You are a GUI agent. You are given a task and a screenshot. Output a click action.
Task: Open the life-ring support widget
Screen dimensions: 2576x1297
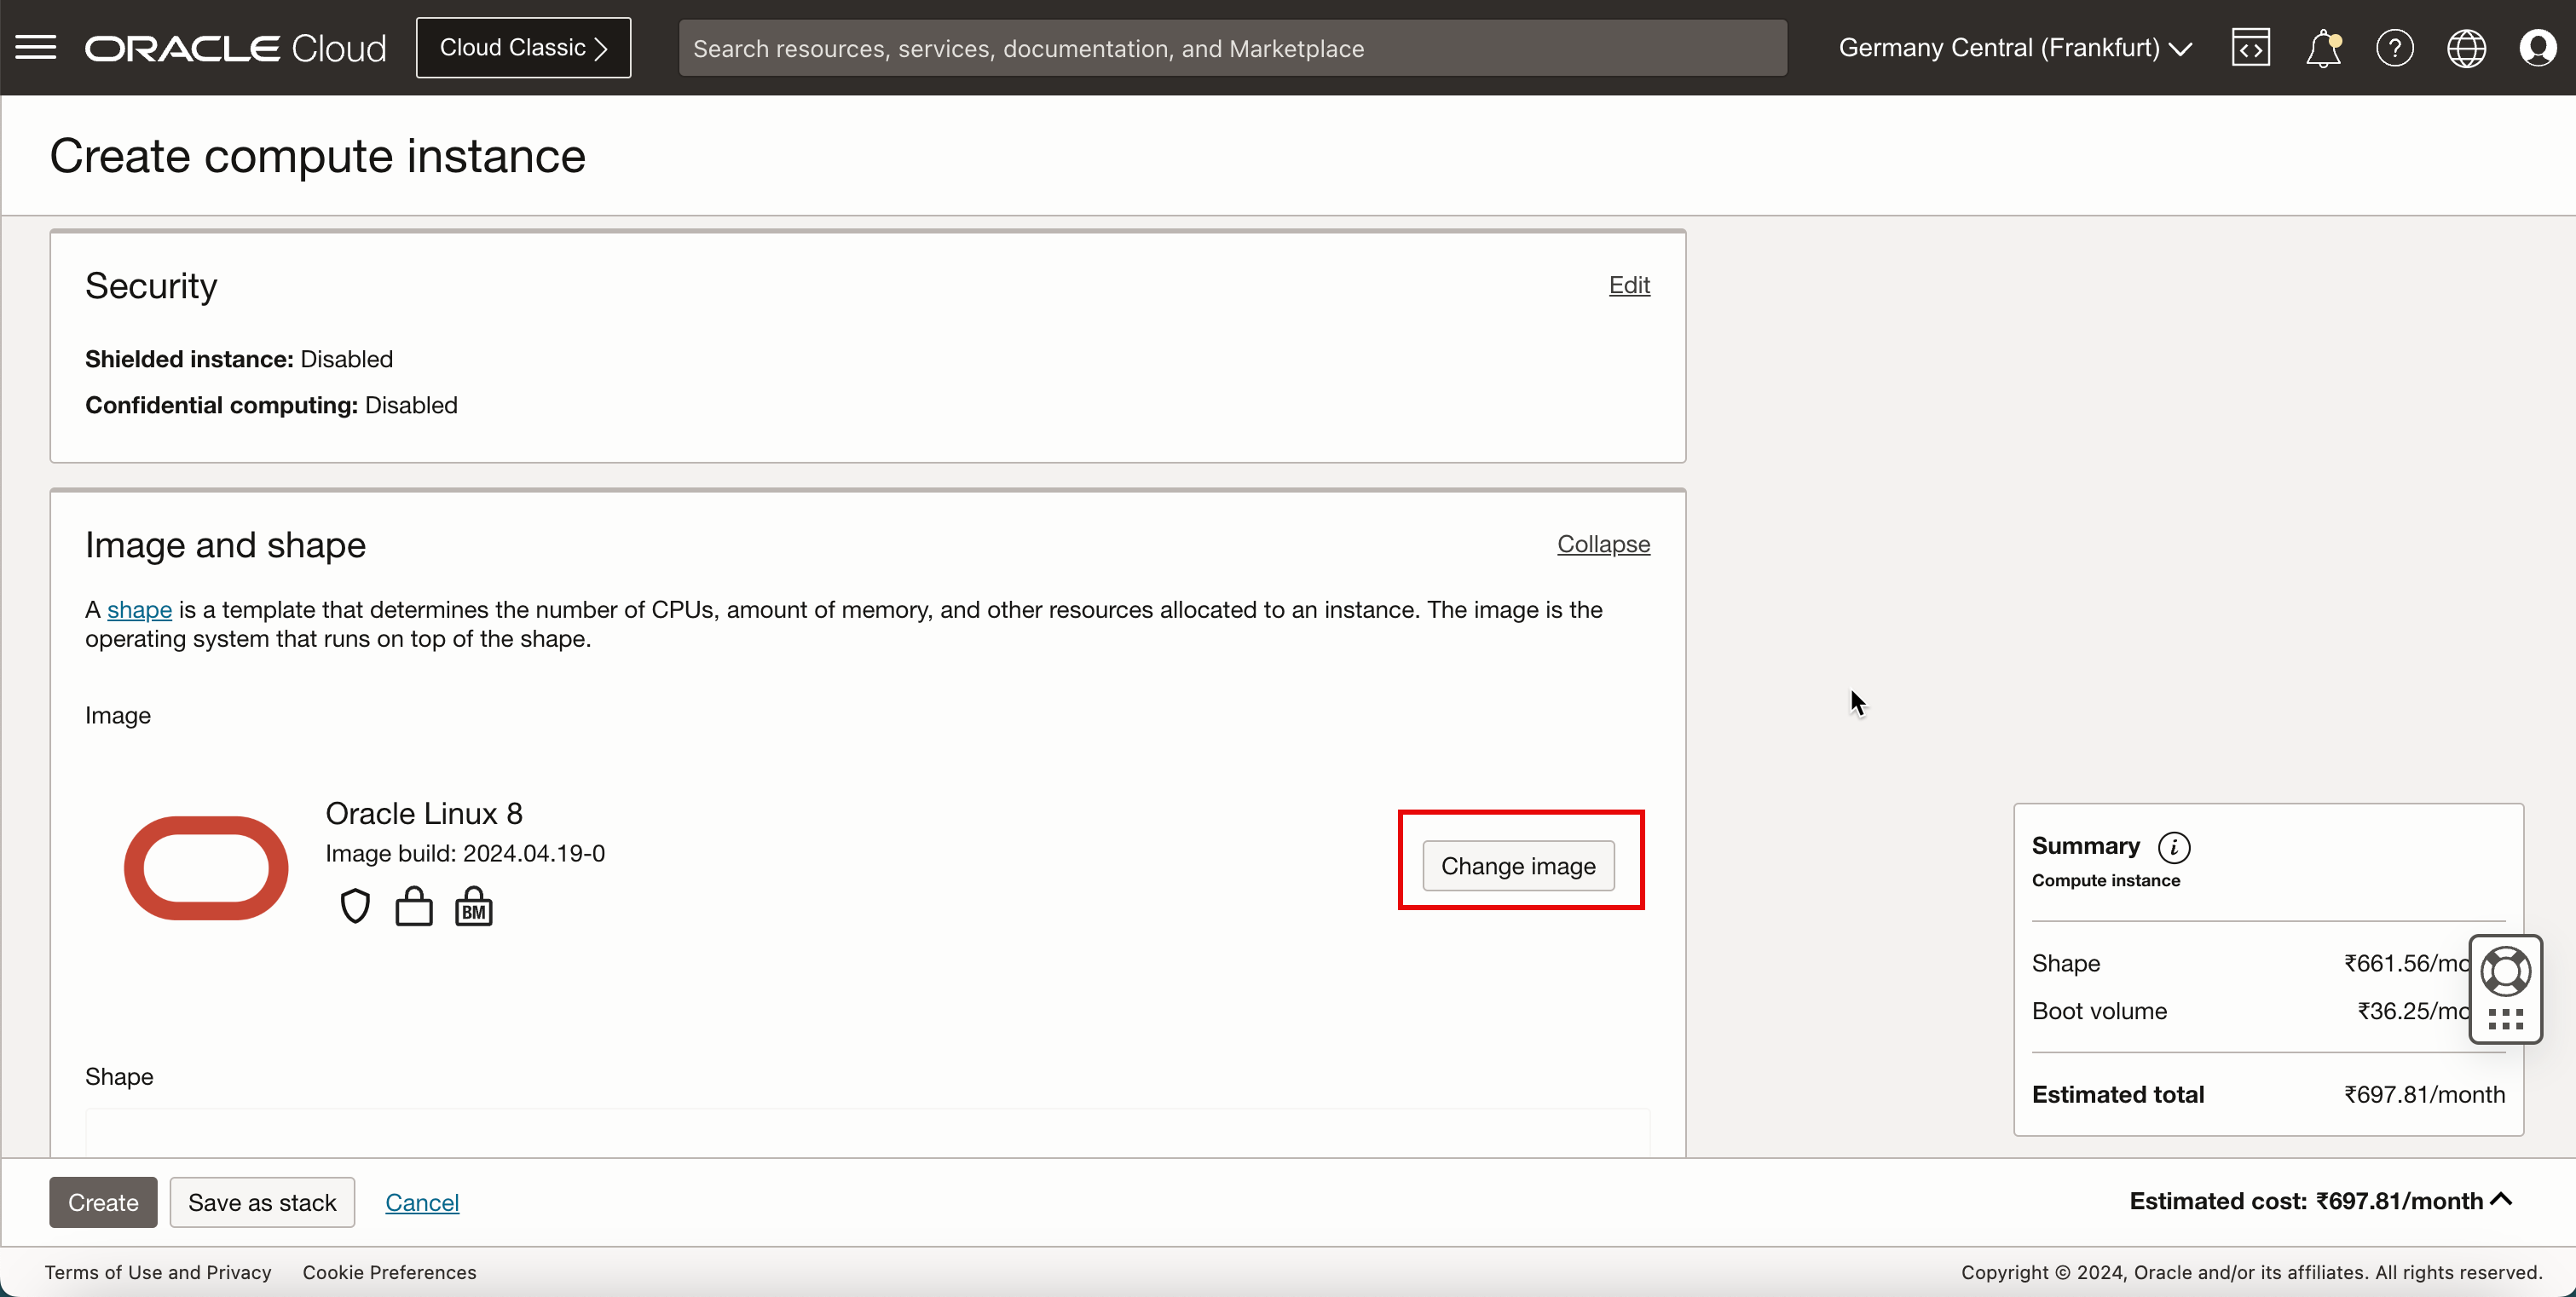click(x=2505, y=972)
